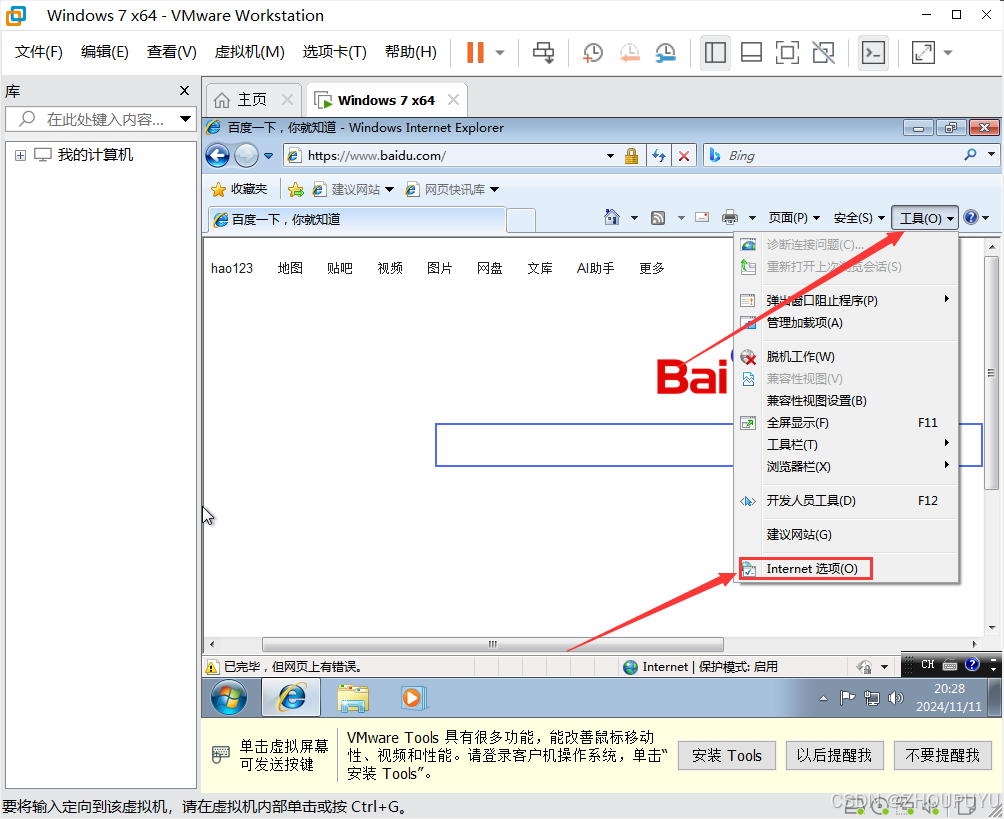
Task: Click the volume speaker tray icon
Action: coord(895,697)
